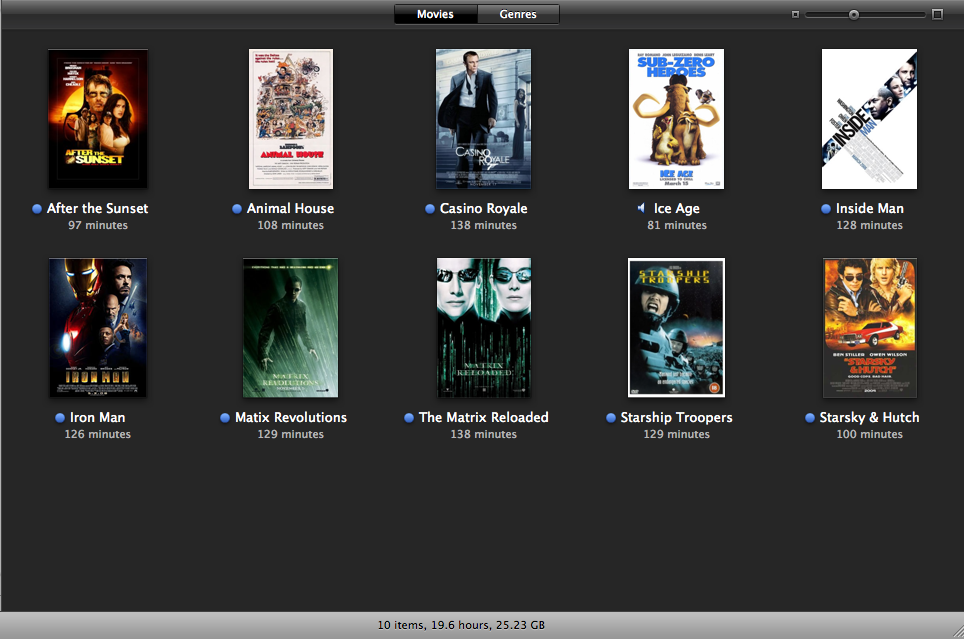Select the Inside Man poster

[869, 119]
